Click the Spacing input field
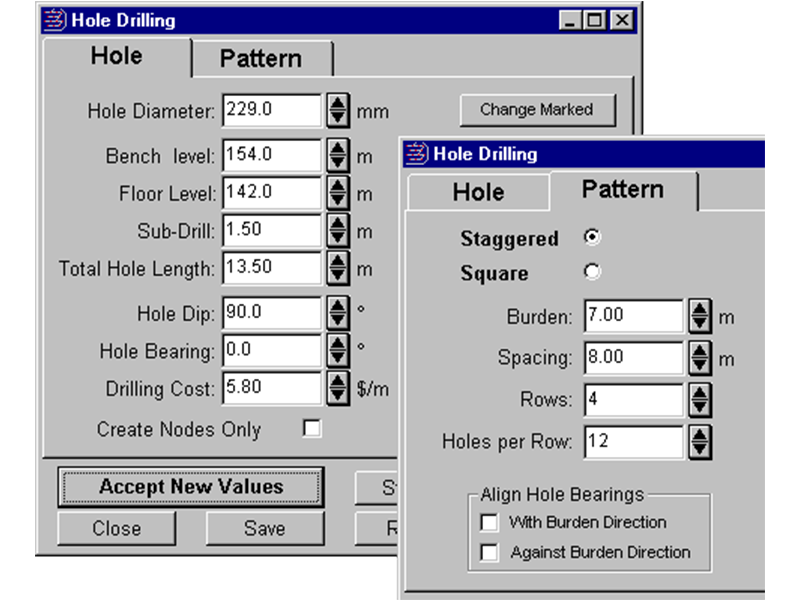 pyautogui.click(x=633, y=358)
